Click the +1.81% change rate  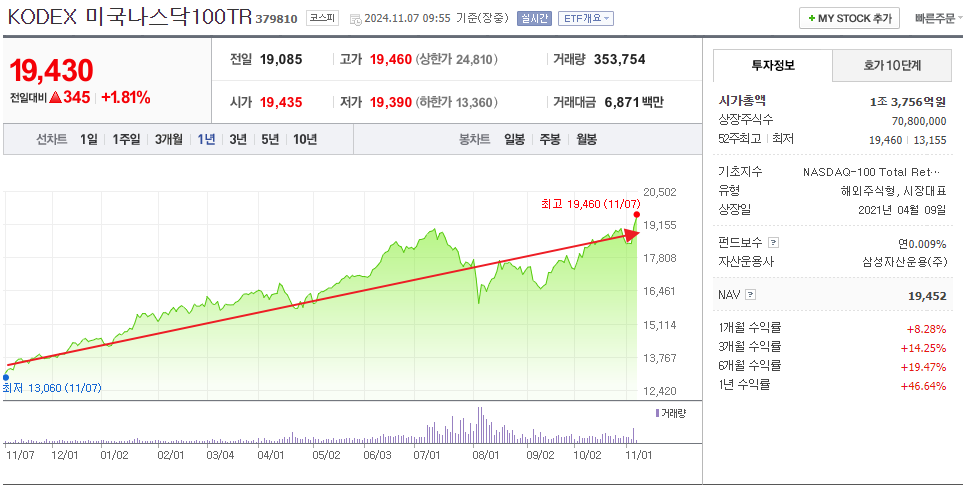point(125,97)
